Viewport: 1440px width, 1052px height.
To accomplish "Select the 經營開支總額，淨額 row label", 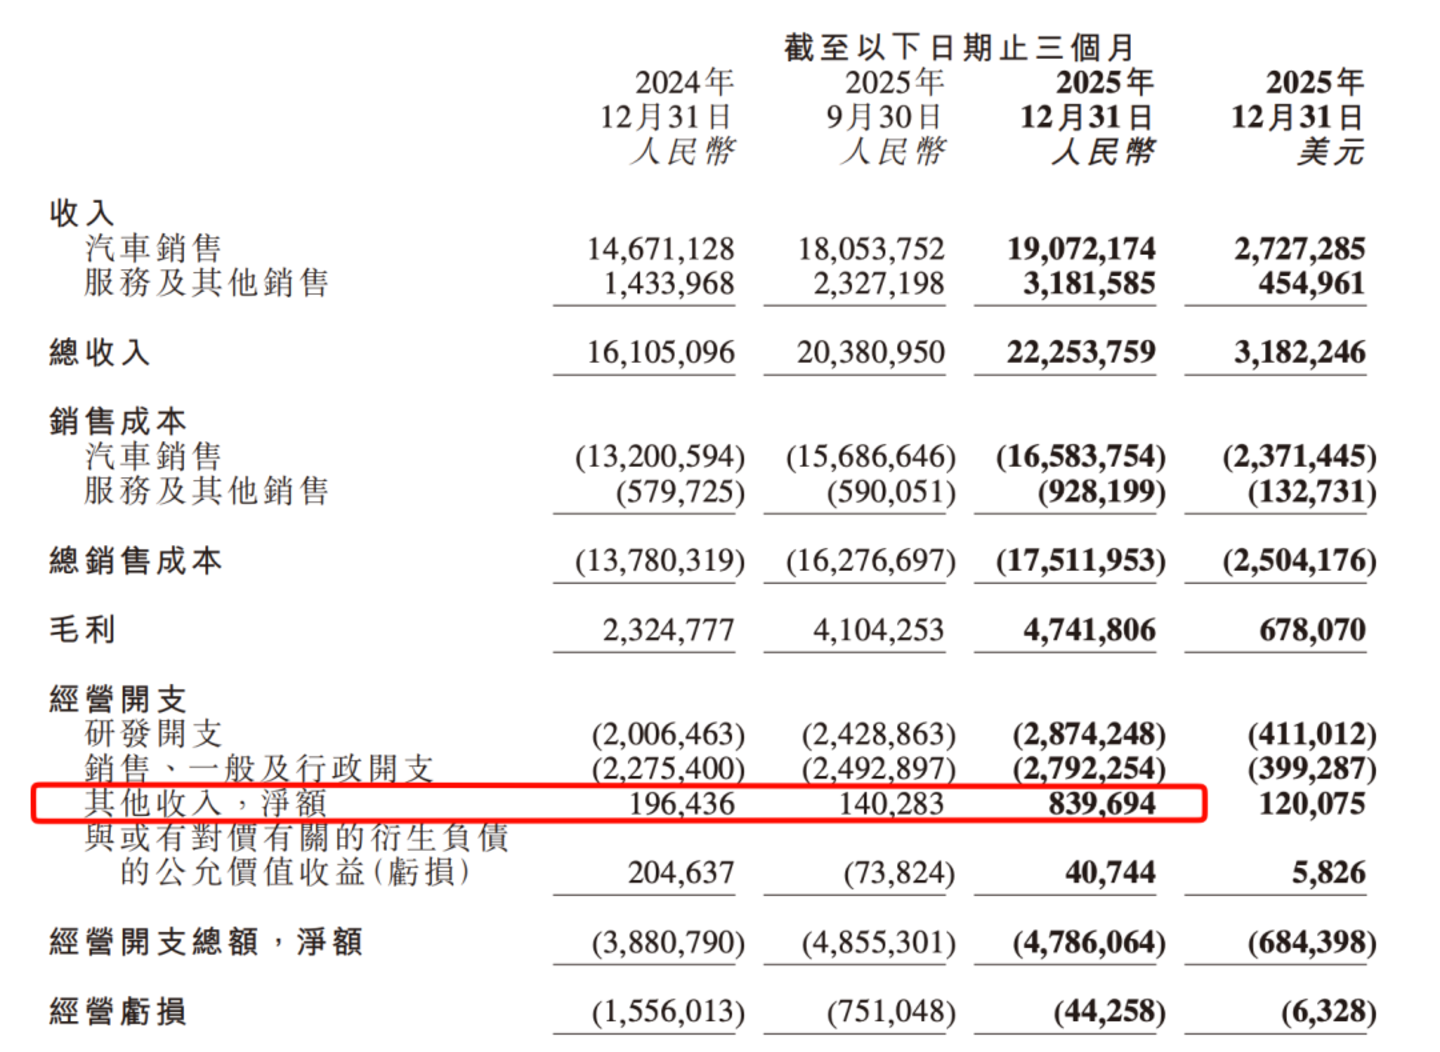I will [206, 941].
